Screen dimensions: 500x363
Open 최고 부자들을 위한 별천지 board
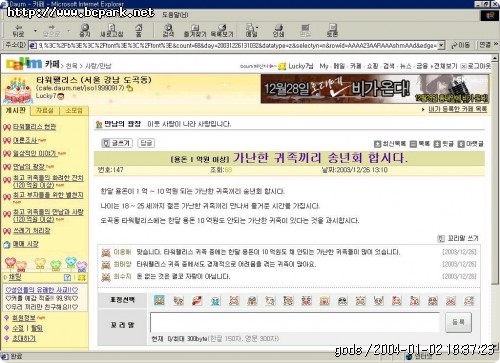[48, 195]
